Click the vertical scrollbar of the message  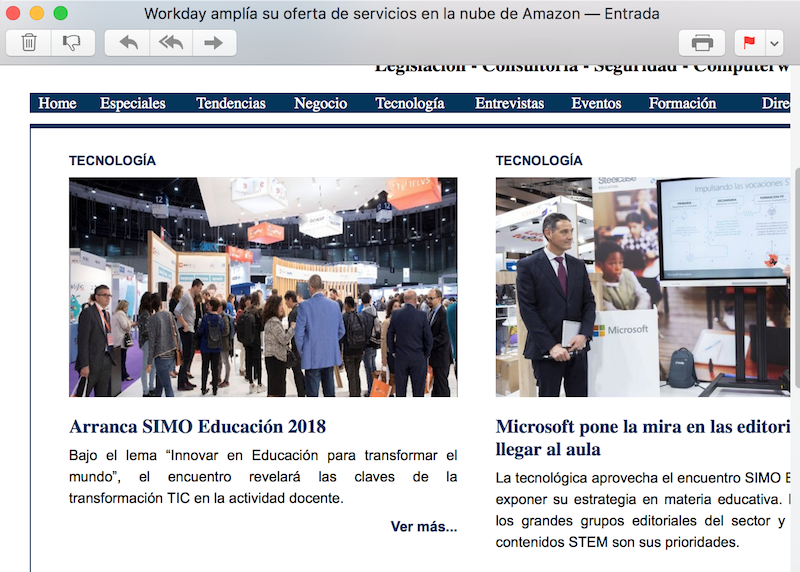[x=797, y=278]
